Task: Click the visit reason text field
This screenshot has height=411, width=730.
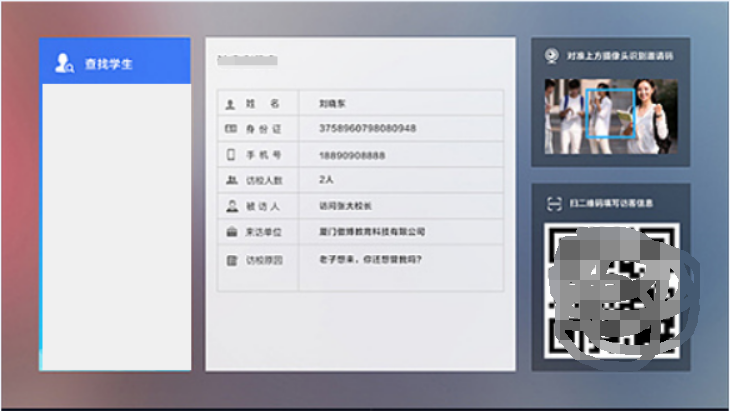Action: (369, 260)
